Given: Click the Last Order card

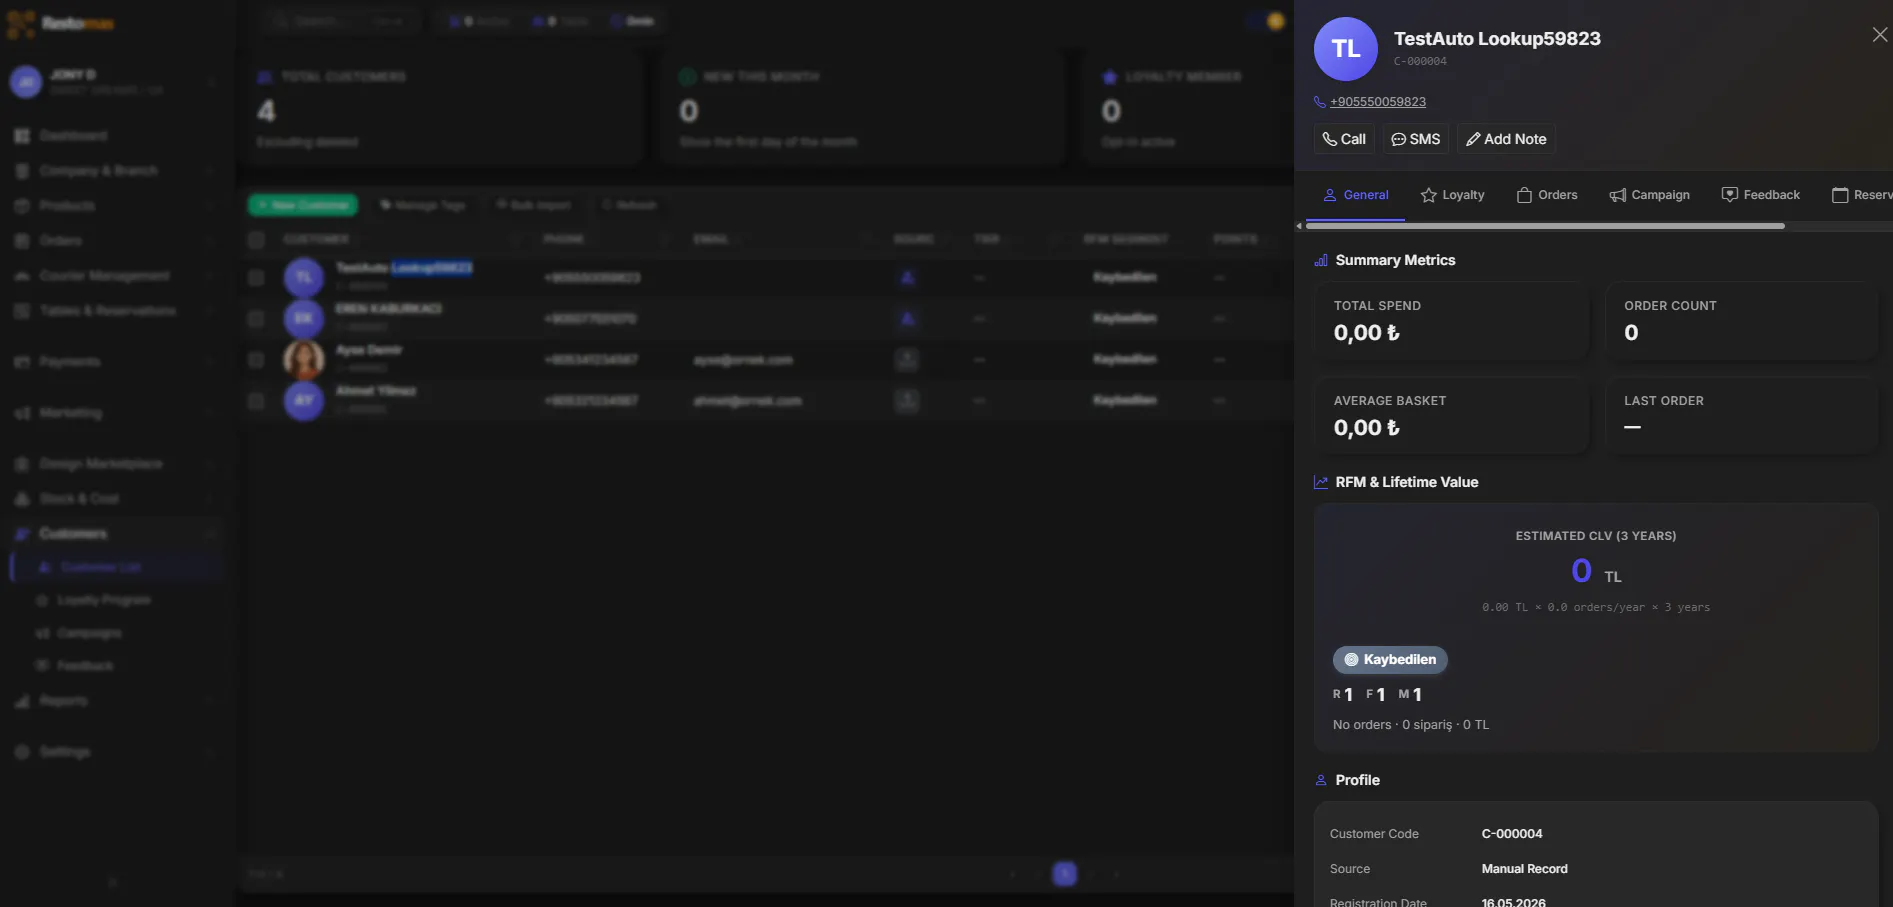Looking at the screenshot, I should click(1742, 415).
